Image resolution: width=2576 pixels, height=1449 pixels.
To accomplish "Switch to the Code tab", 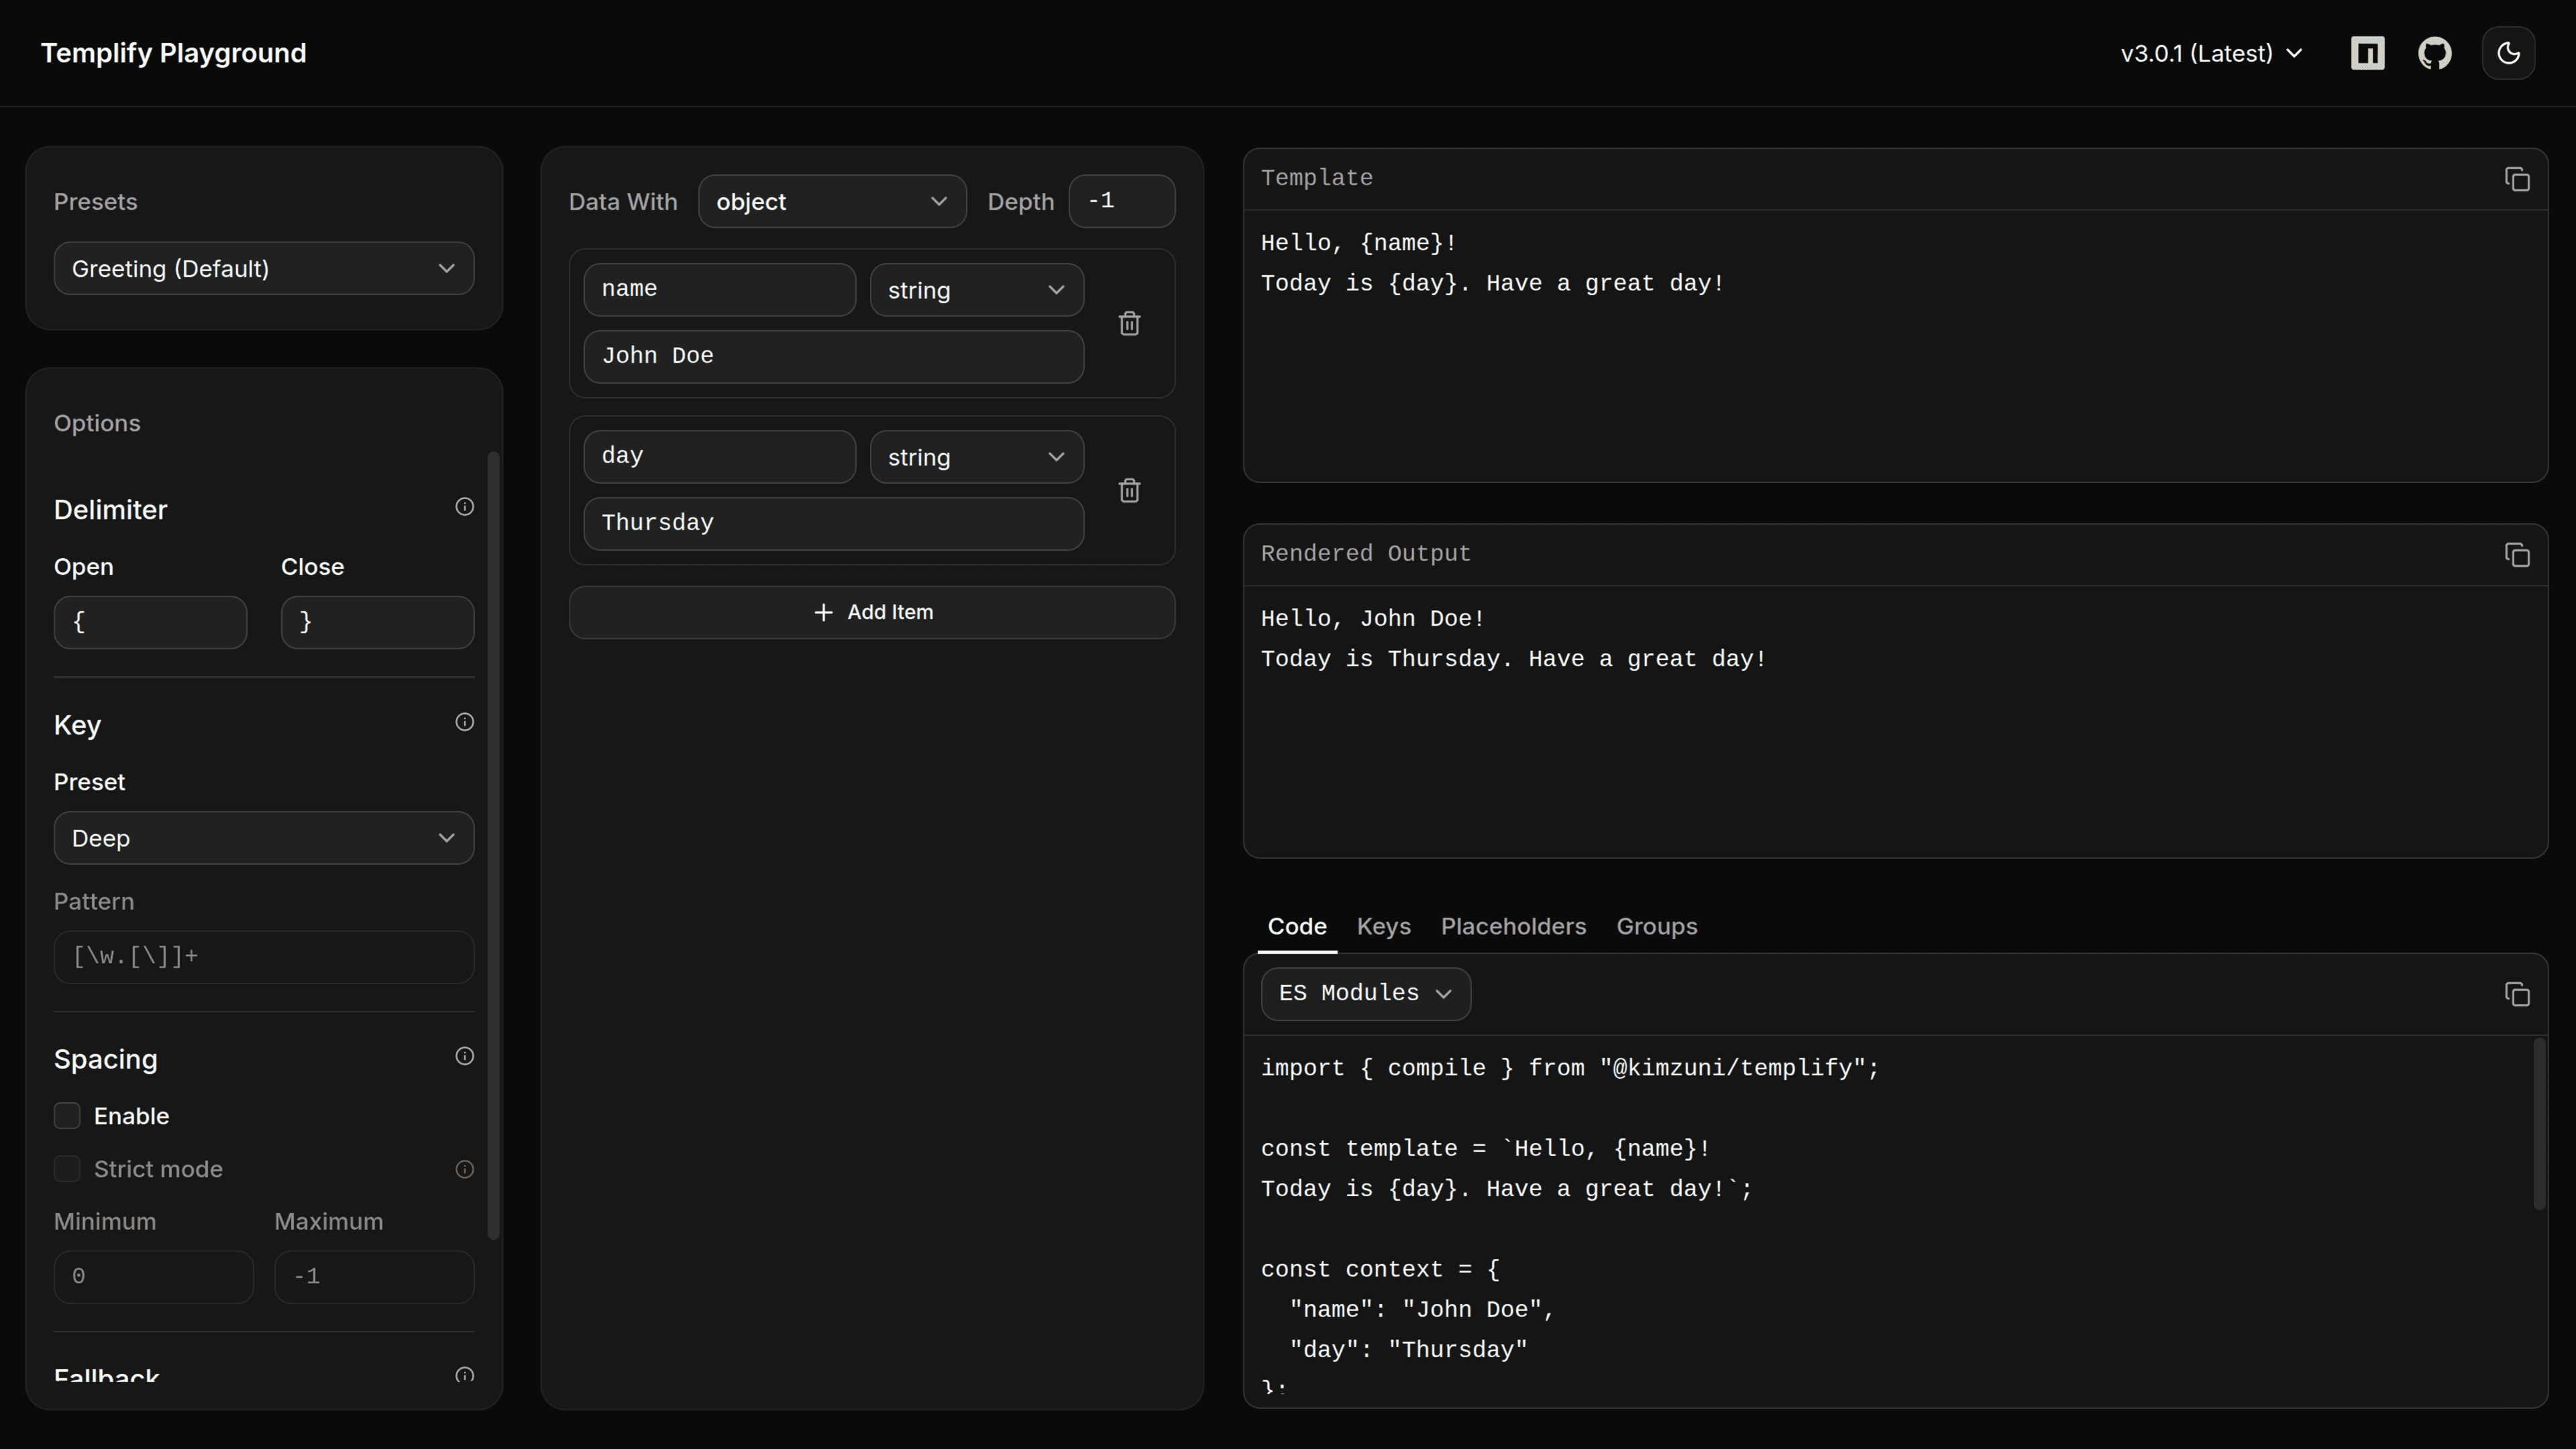I will coord(1297,927).
